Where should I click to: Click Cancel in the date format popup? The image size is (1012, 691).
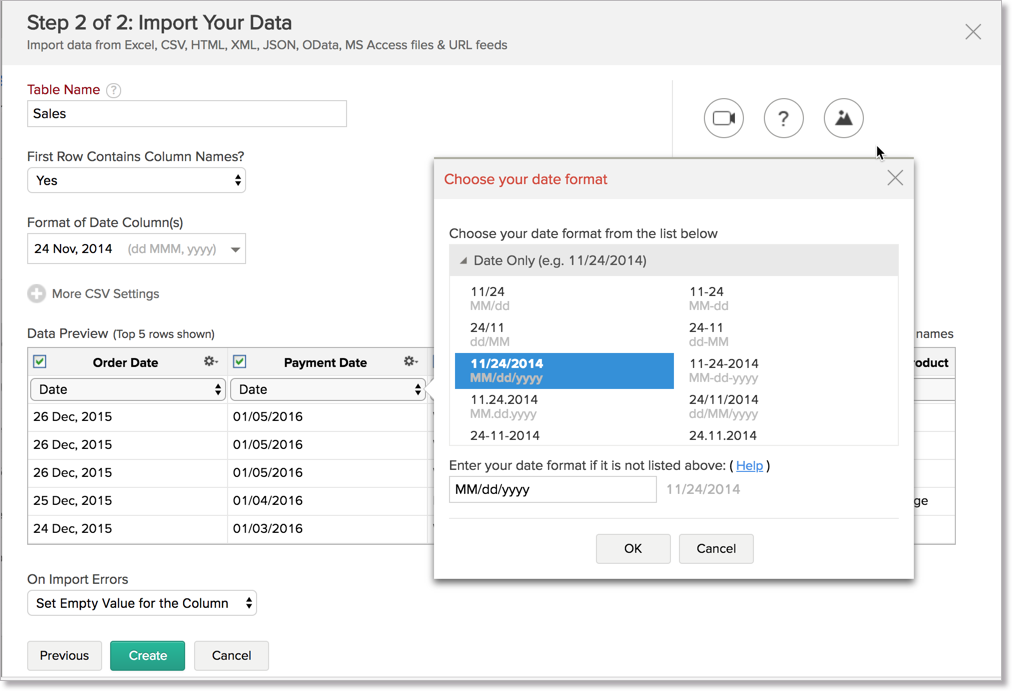click(x=716, y=548)
